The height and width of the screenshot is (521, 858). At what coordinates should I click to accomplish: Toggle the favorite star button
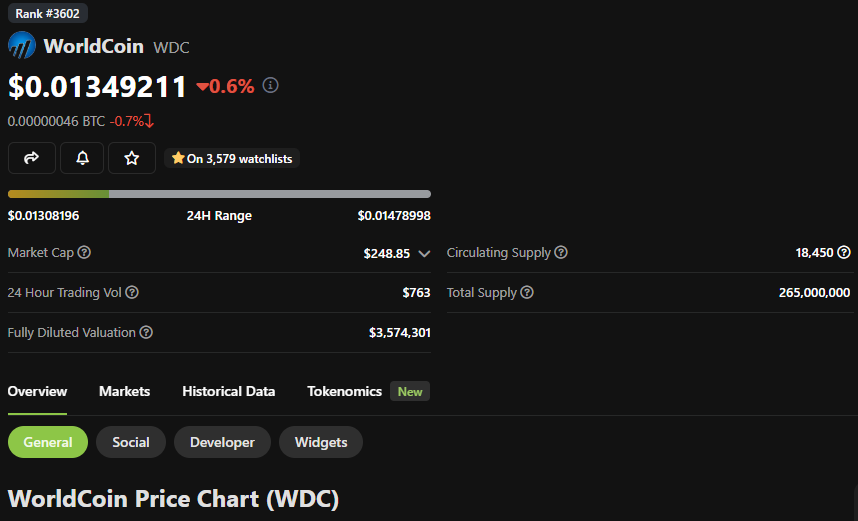pyautogui.click(x=131, y=158)
